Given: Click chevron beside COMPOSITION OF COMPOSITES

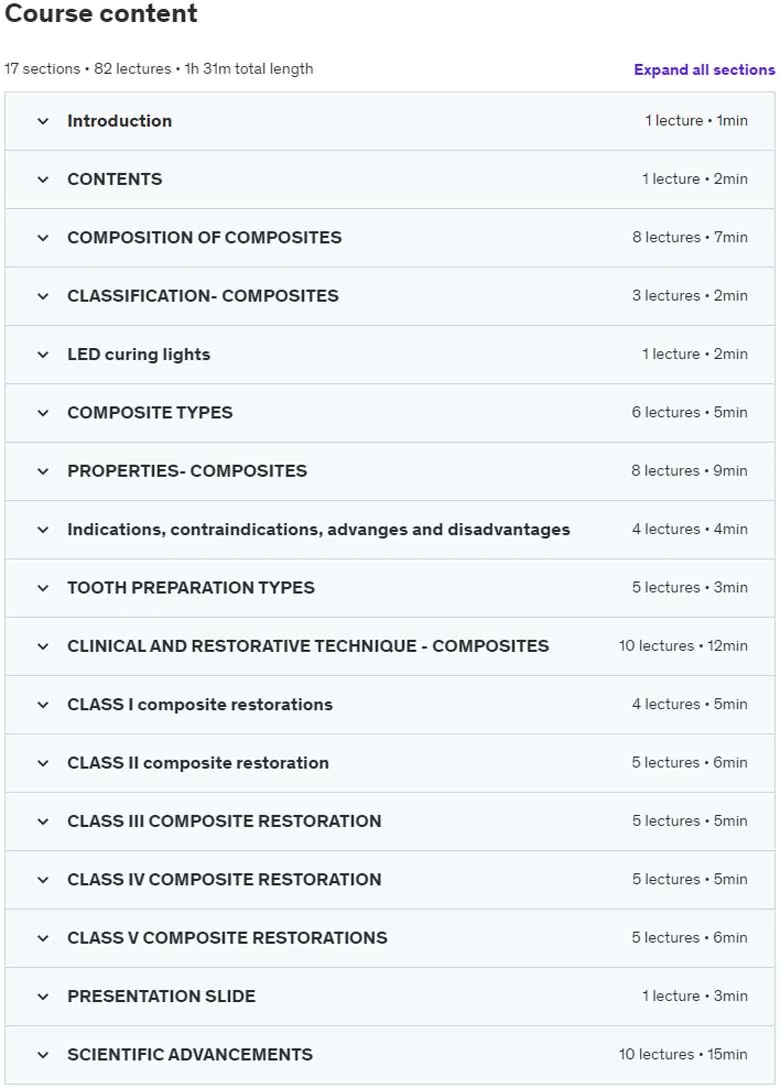Looking at the screenshot, I should pos(43,238).
